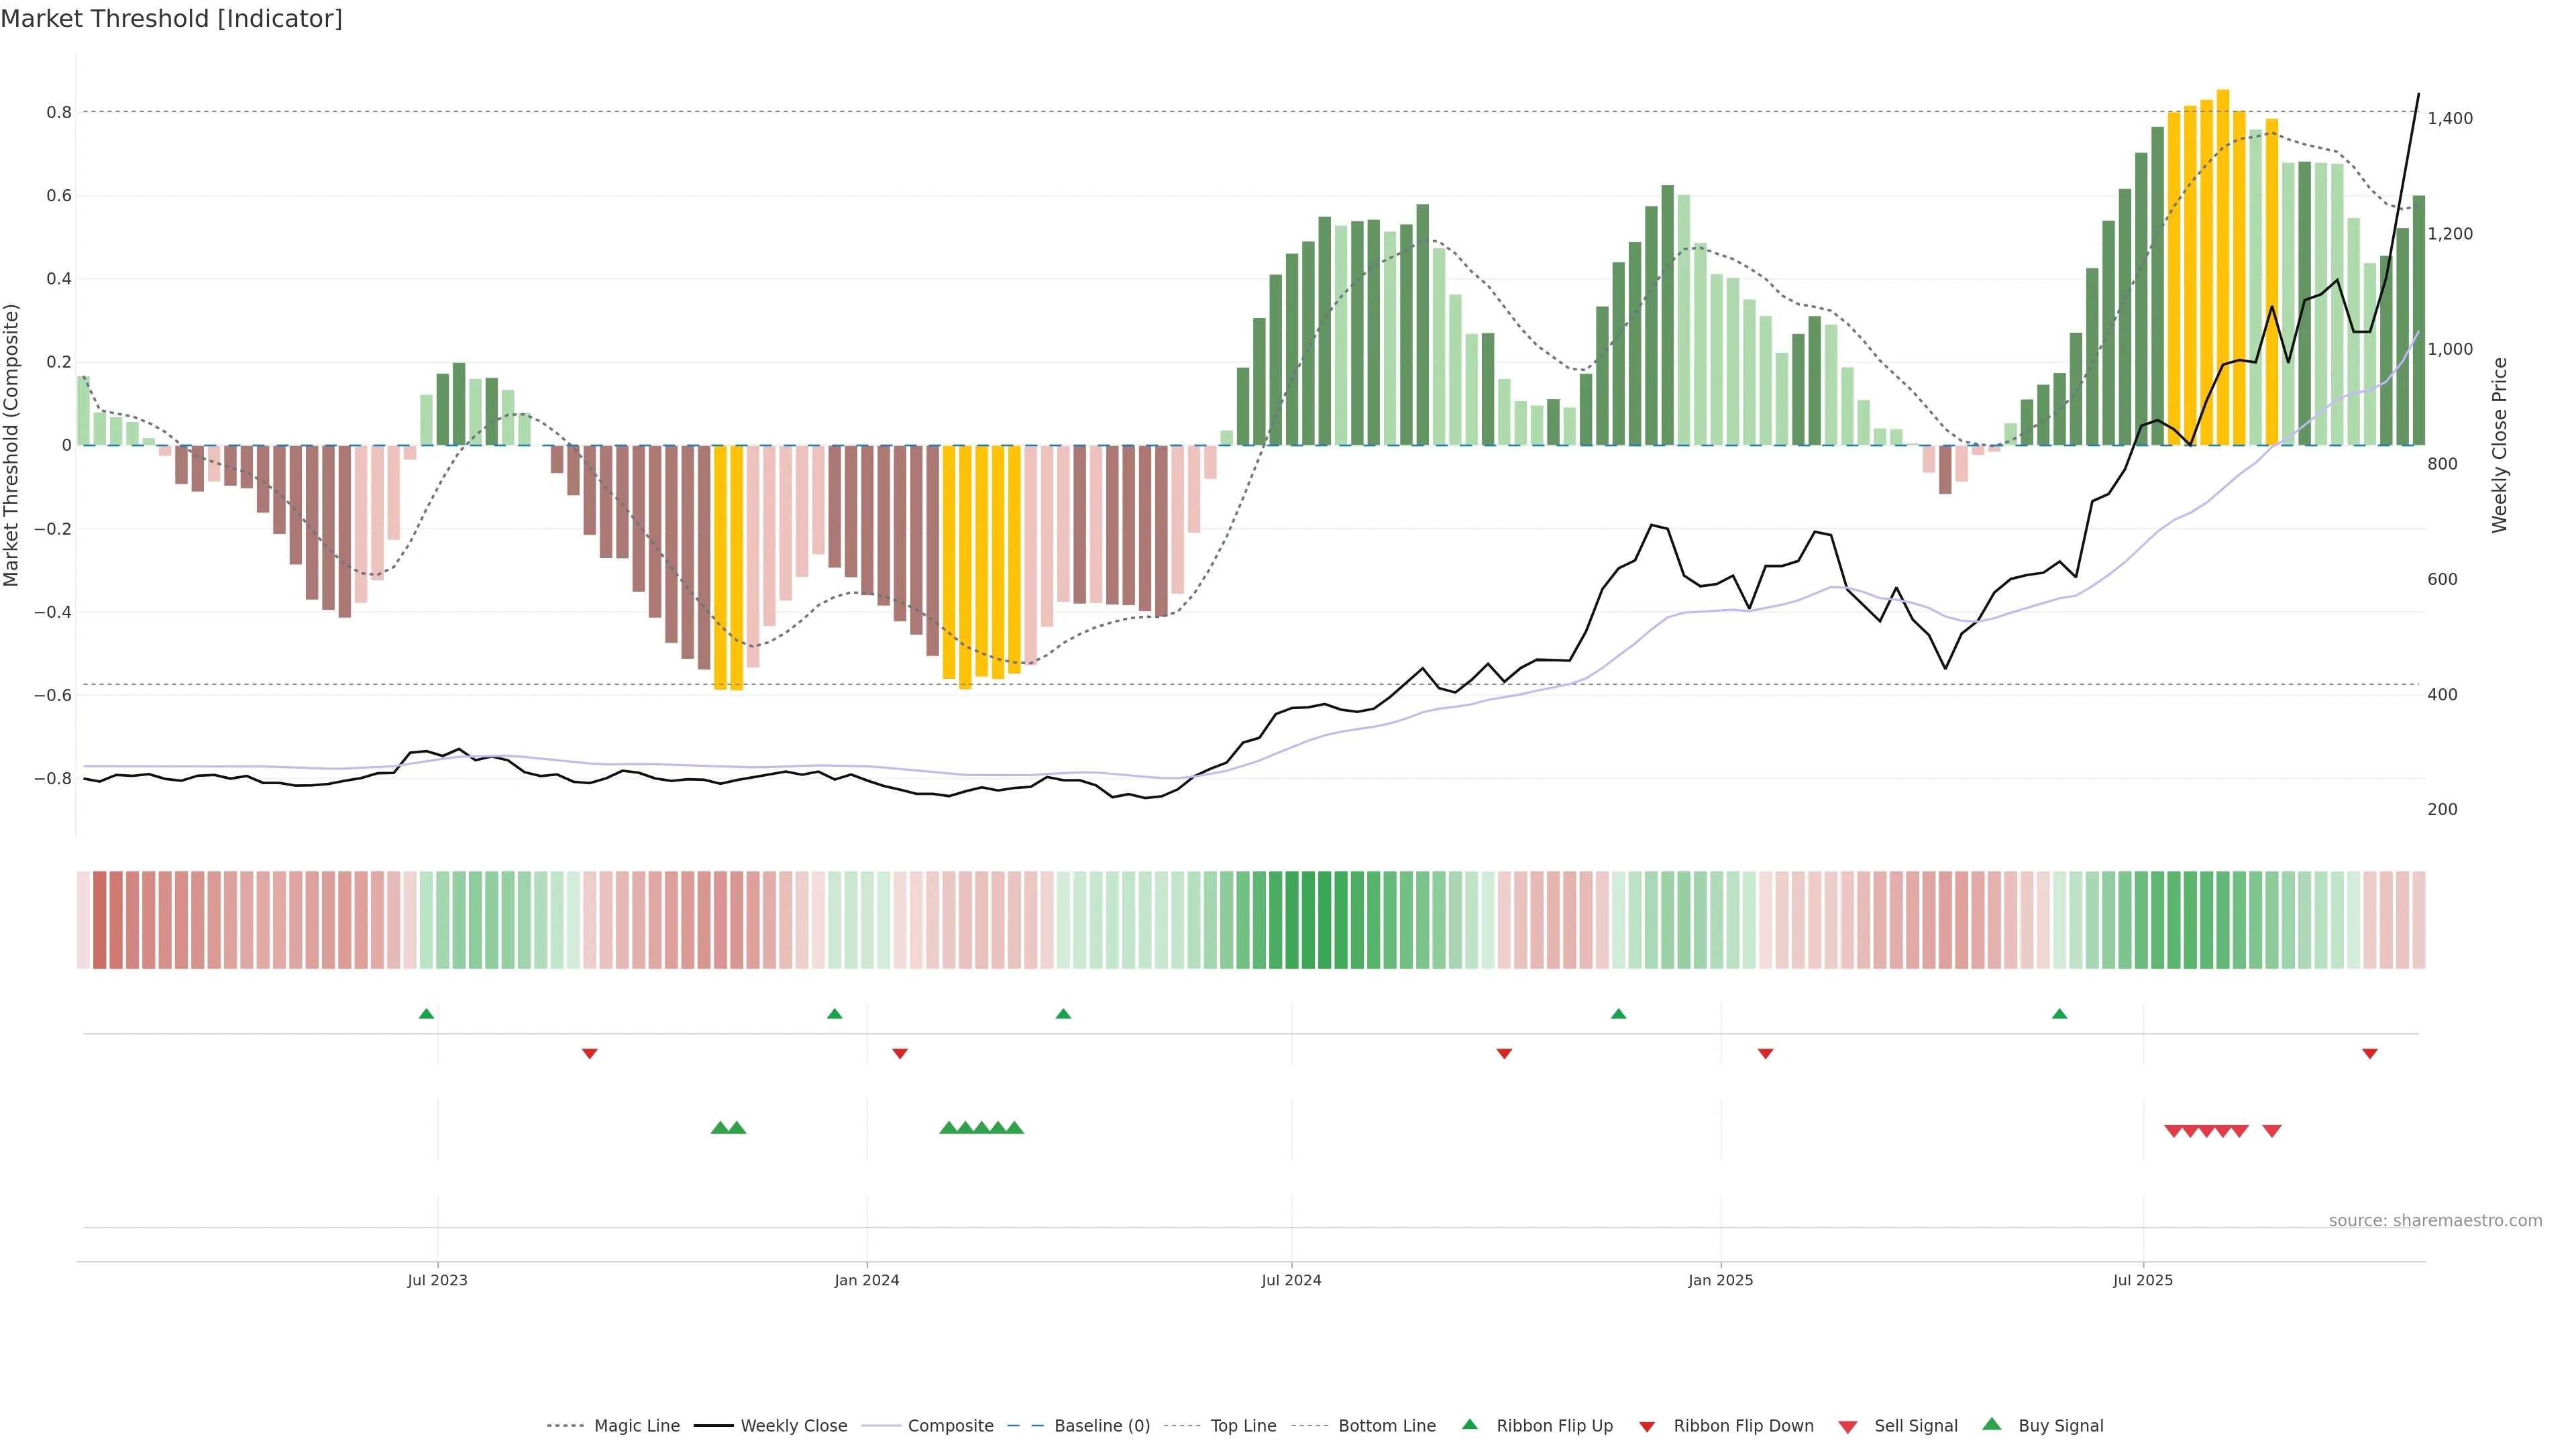The height and width of the screenshot is (1449, 2576).
Task: Click the Jan 2025 x-axis label
Action: coord(1720,1280)
